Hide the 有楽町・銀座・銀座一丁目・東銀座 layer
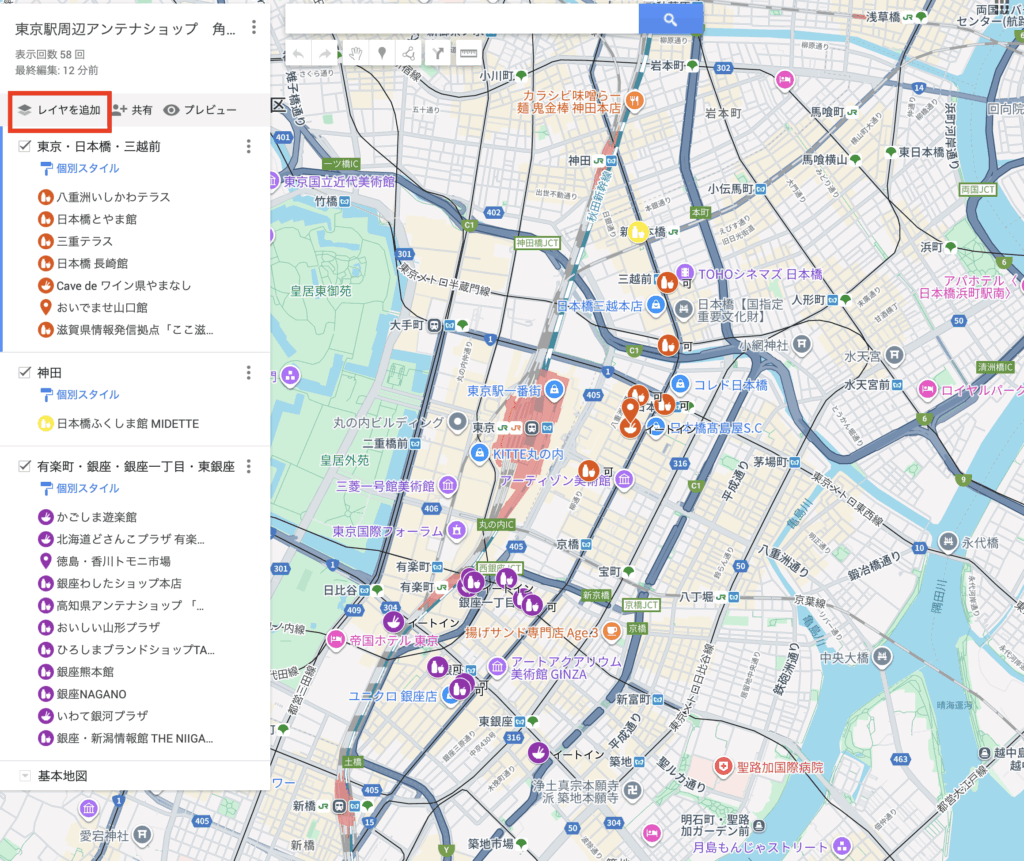This screenshot has width=1024, height=861. click(26, 467)
